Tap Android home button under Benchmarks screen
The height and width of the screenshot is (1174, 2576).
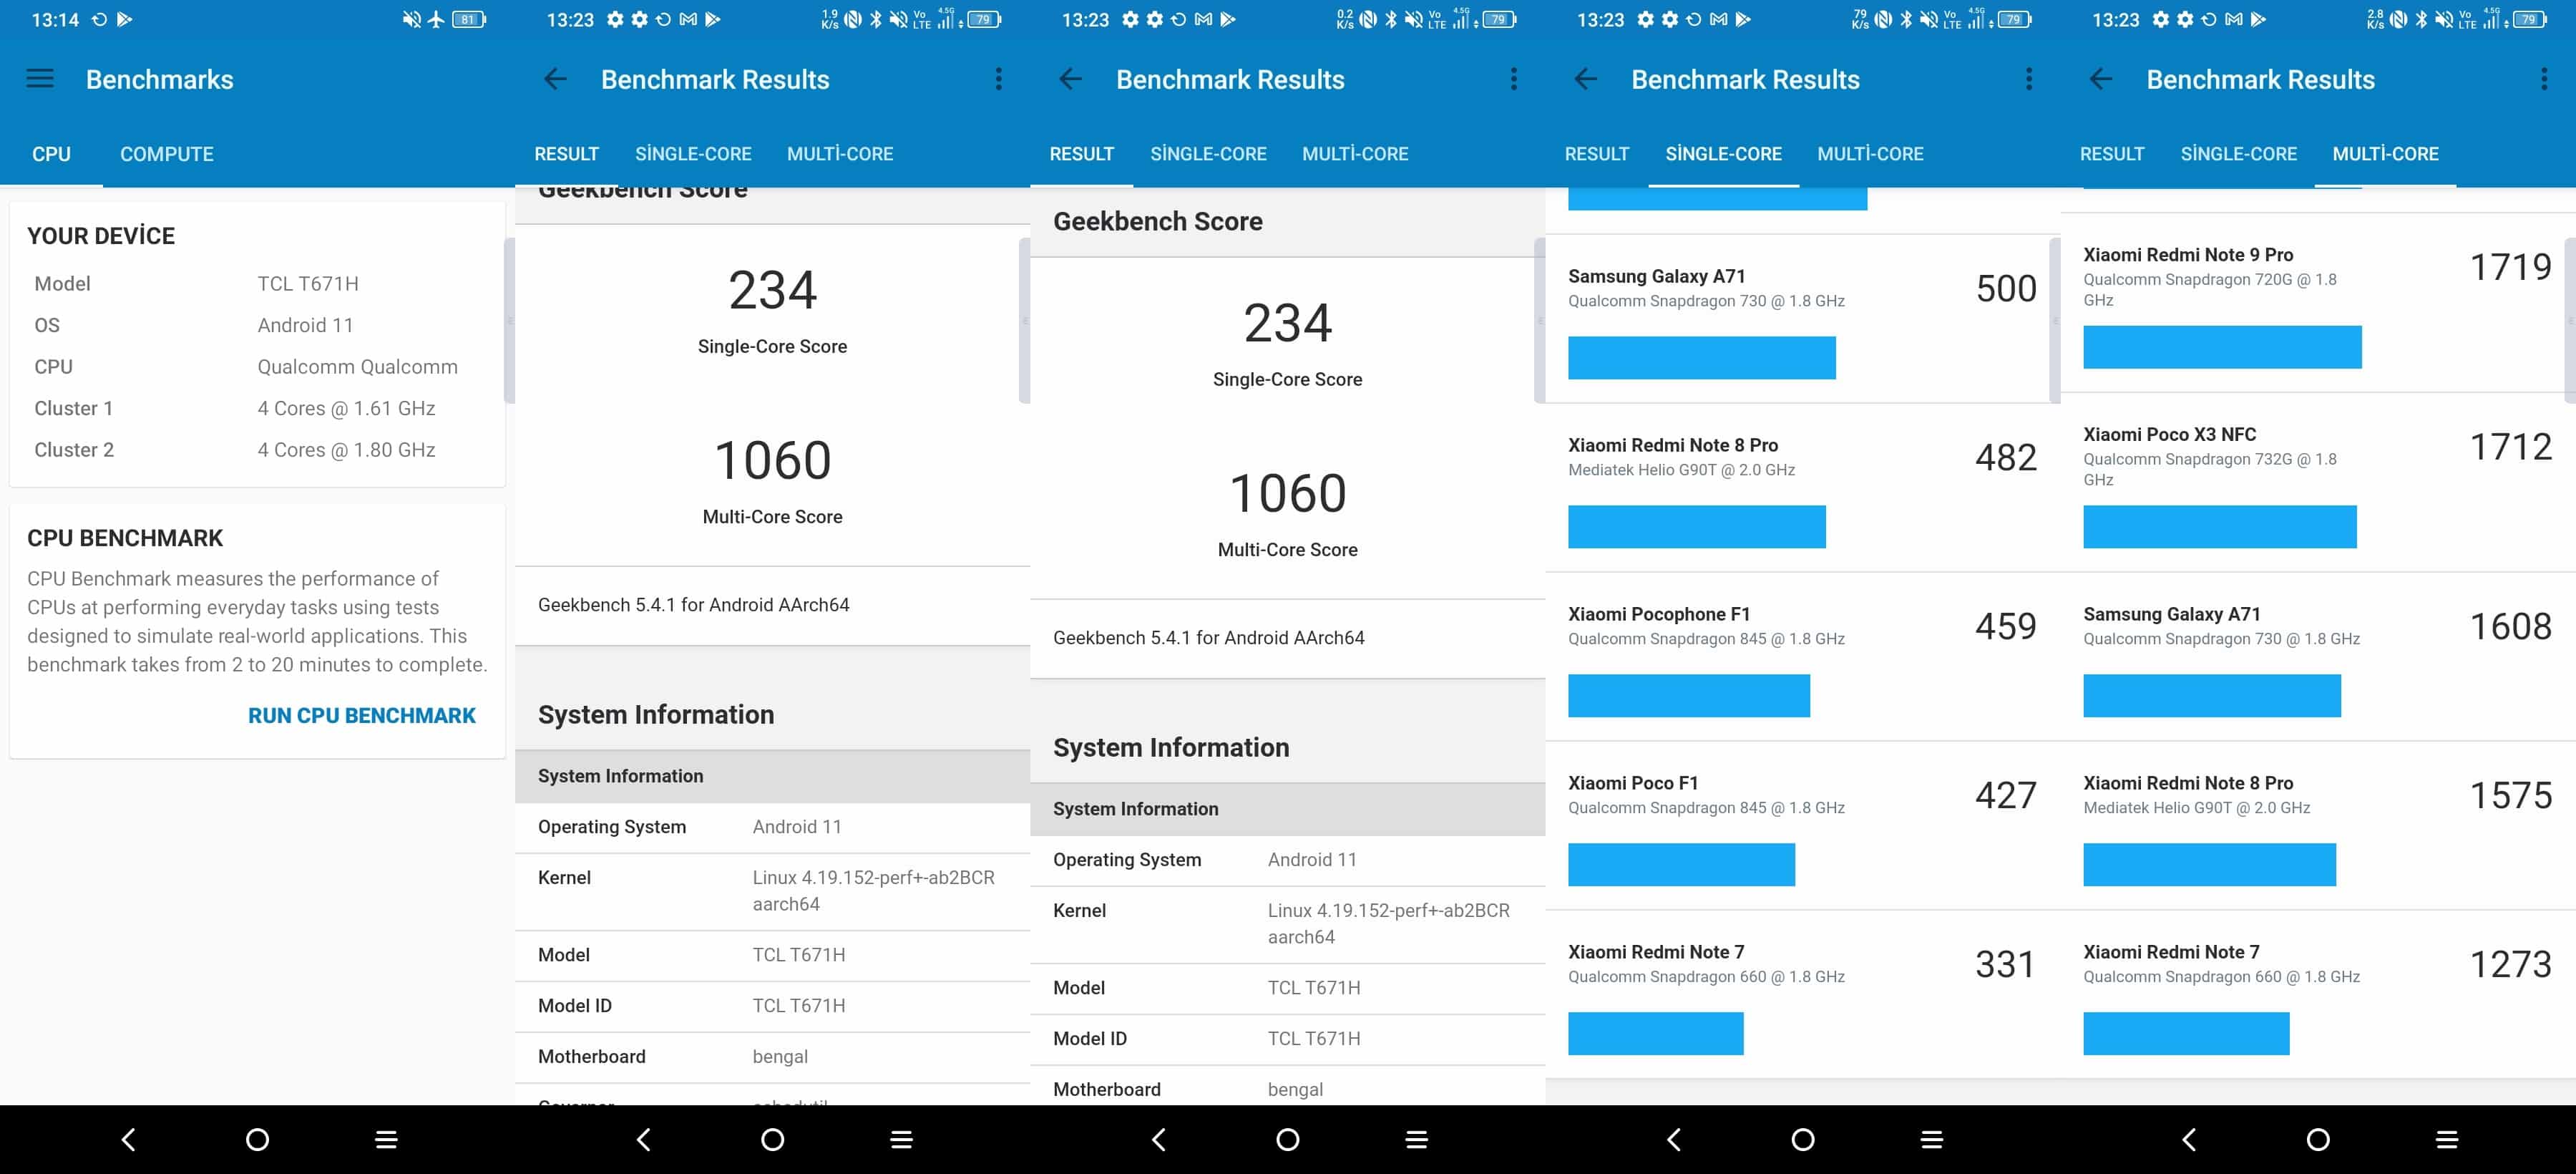pyautogui.click(x=257, y=1139)
